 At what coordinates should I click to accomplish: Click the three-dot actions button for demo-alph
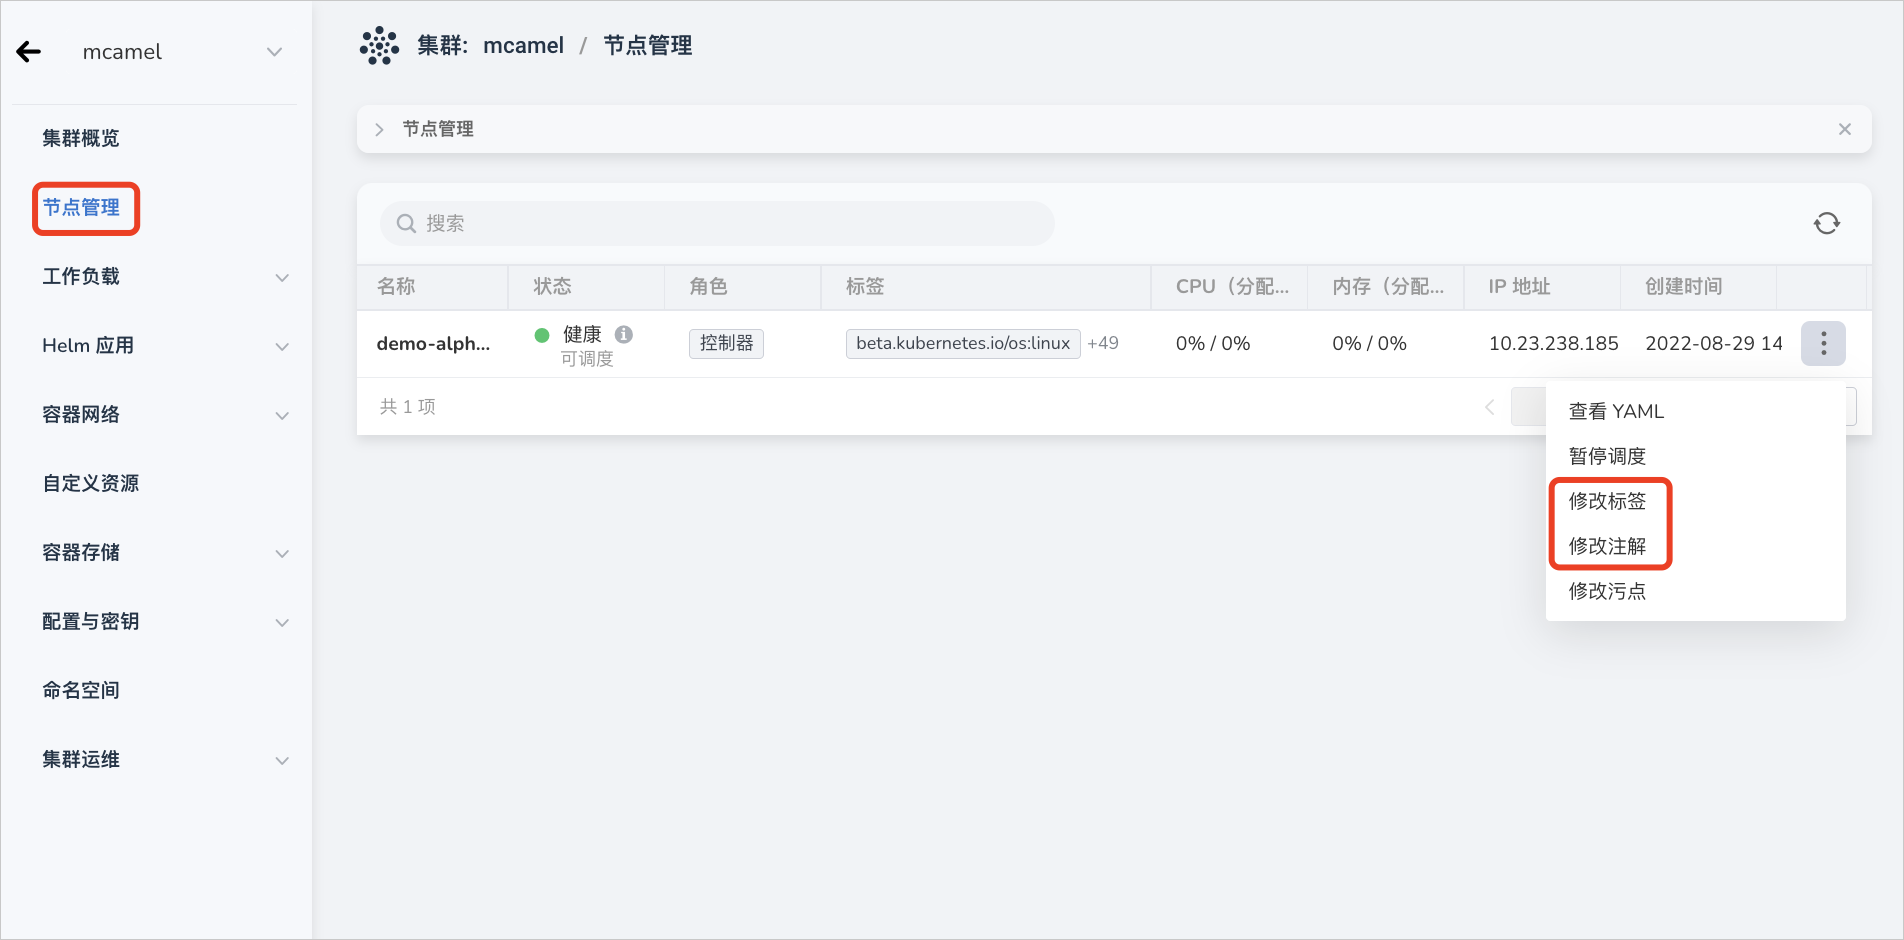click(x=1823, y=343)
